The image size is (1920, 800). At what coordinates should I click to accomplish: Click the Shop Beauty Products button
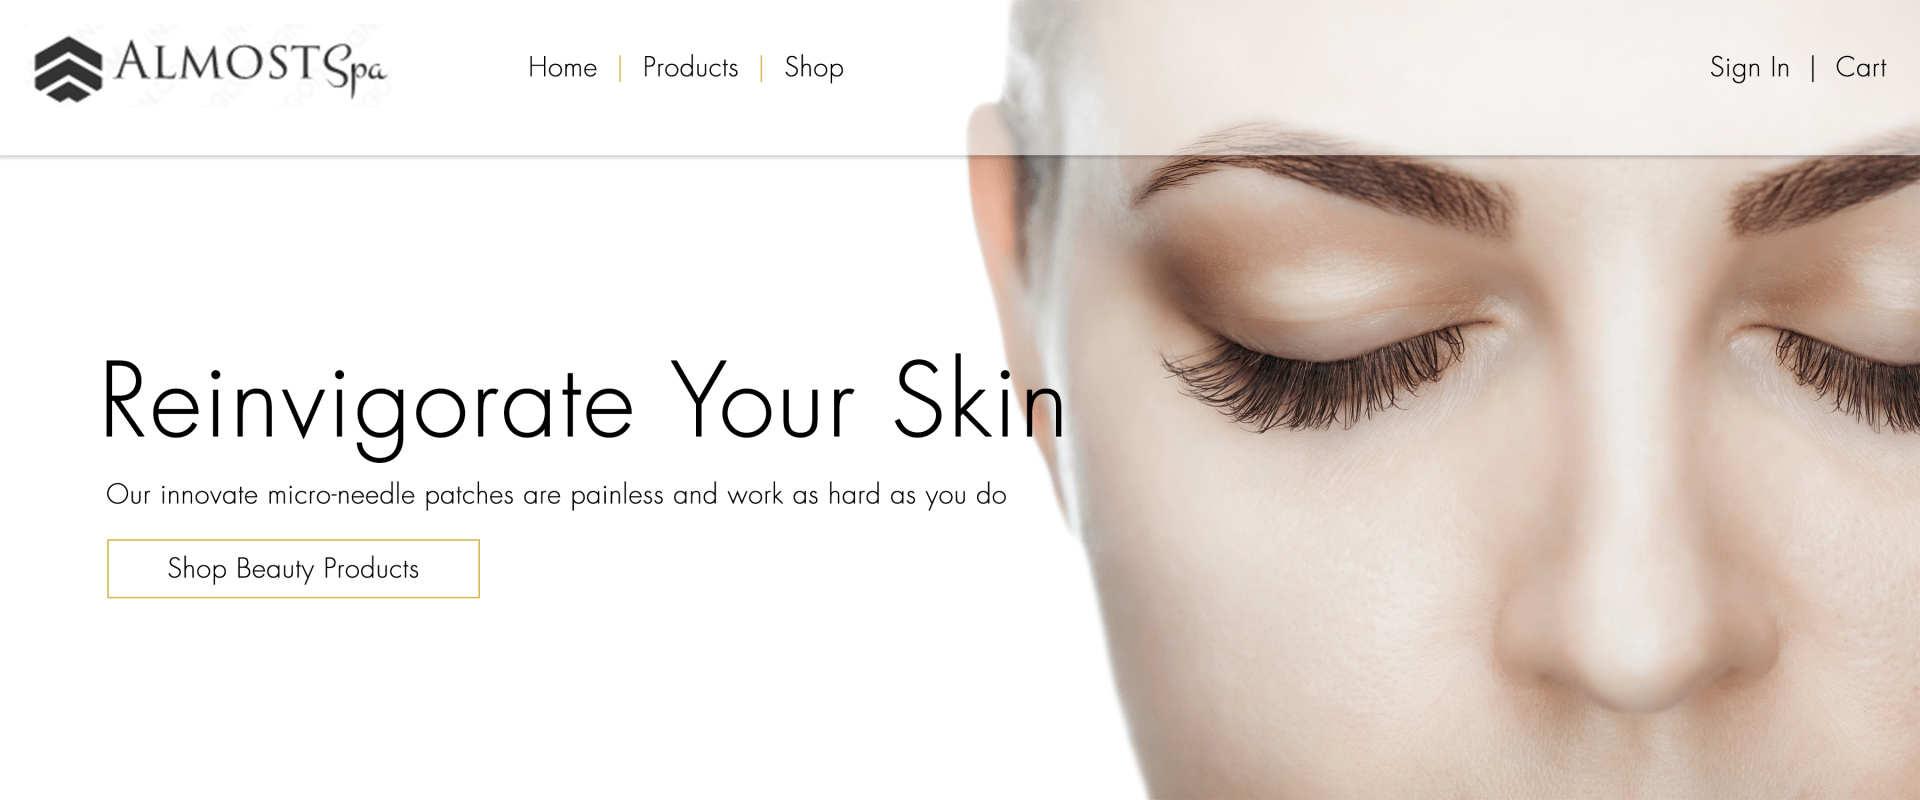tap(293, 569)
